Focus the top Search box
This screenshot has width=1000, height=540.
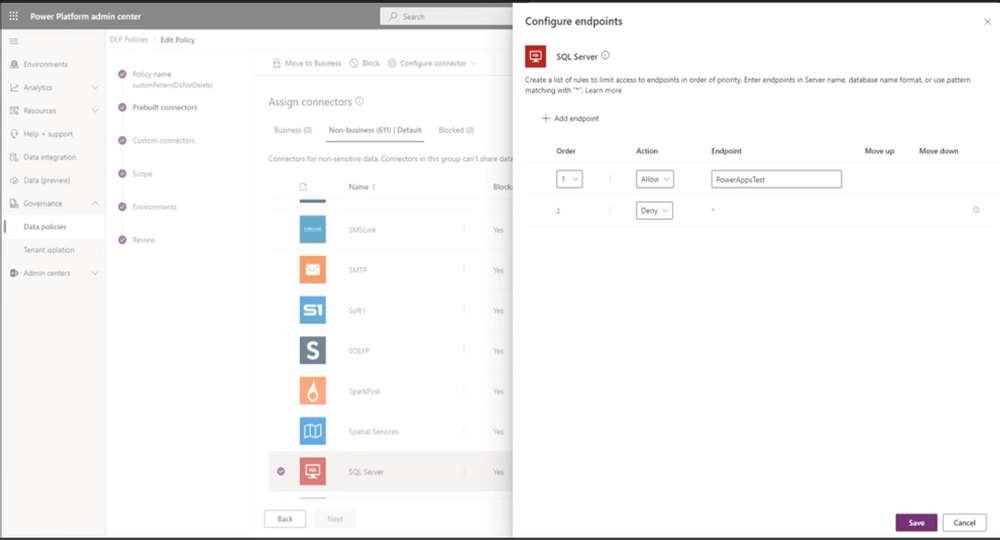[446, 17]
